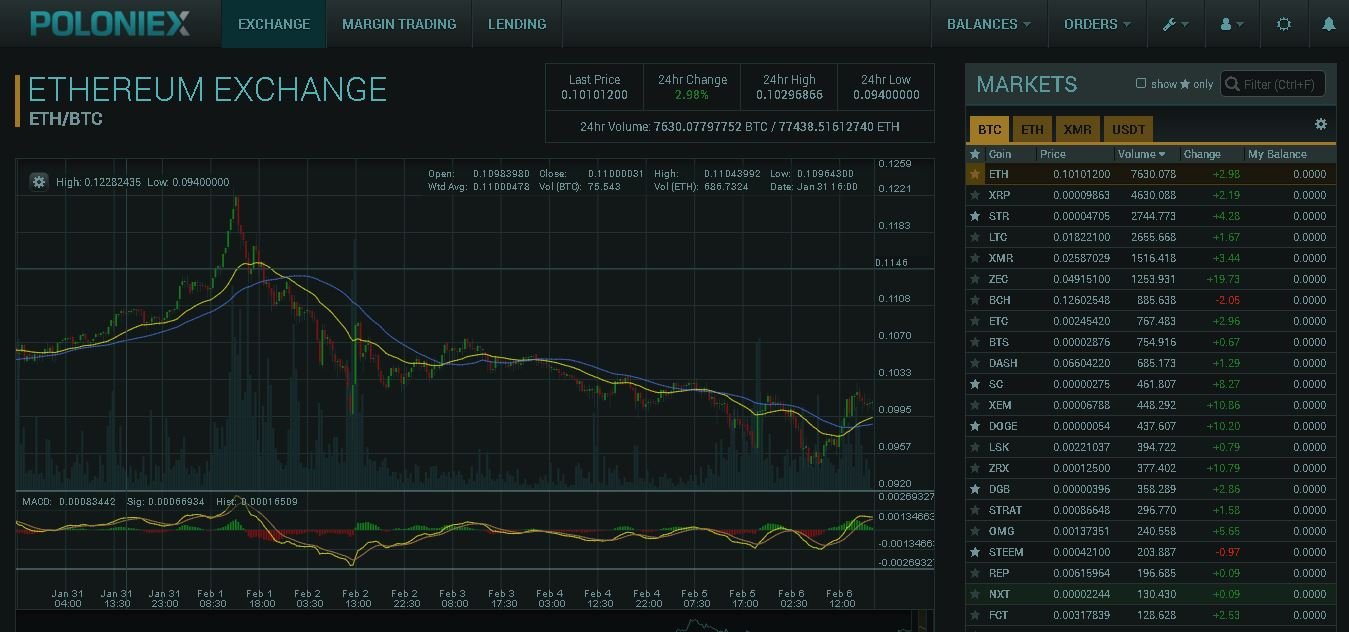This screenshot has width=1349, height=632.
Task: Click the star column header in Markets
Action: pos(974,154)
